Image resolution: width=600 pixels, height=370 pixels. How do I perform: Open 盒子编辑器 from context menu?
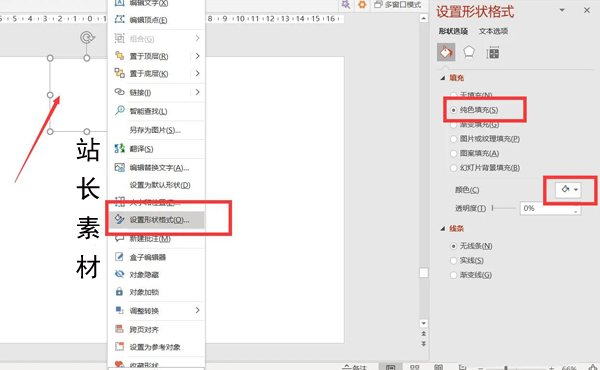tap(156, 257)
